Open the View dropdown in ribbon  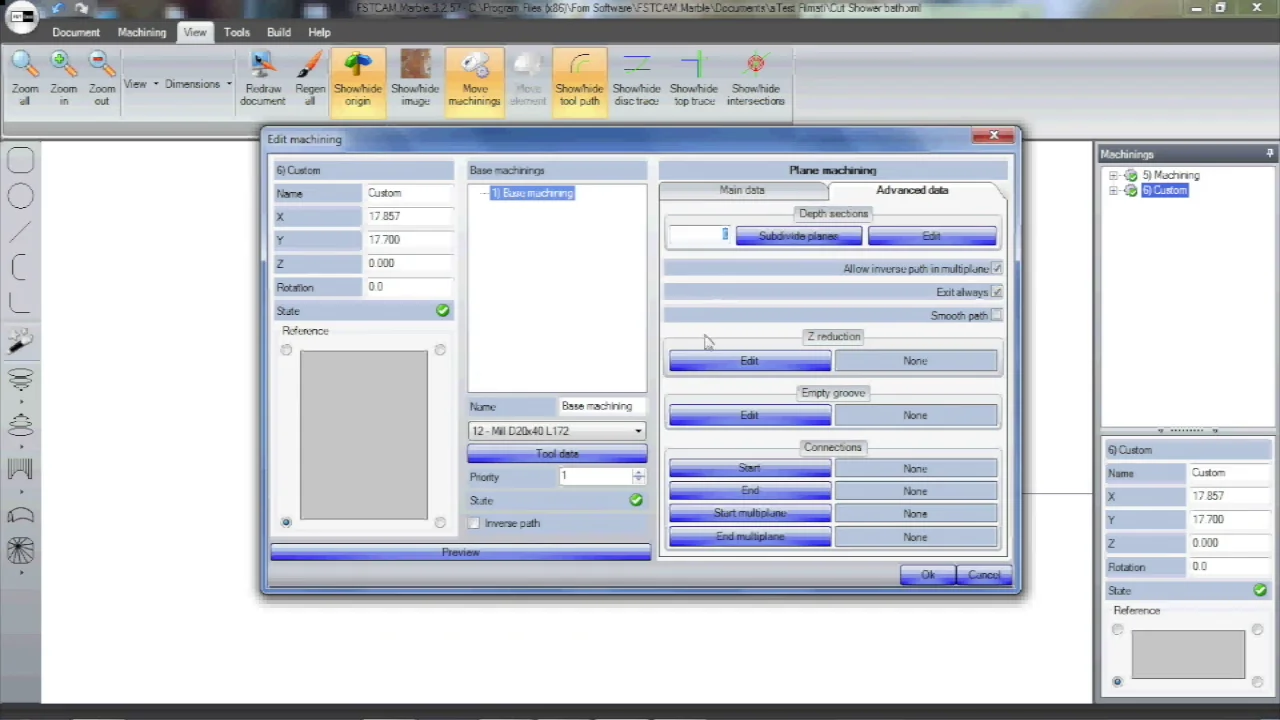[x=140, y=84]
